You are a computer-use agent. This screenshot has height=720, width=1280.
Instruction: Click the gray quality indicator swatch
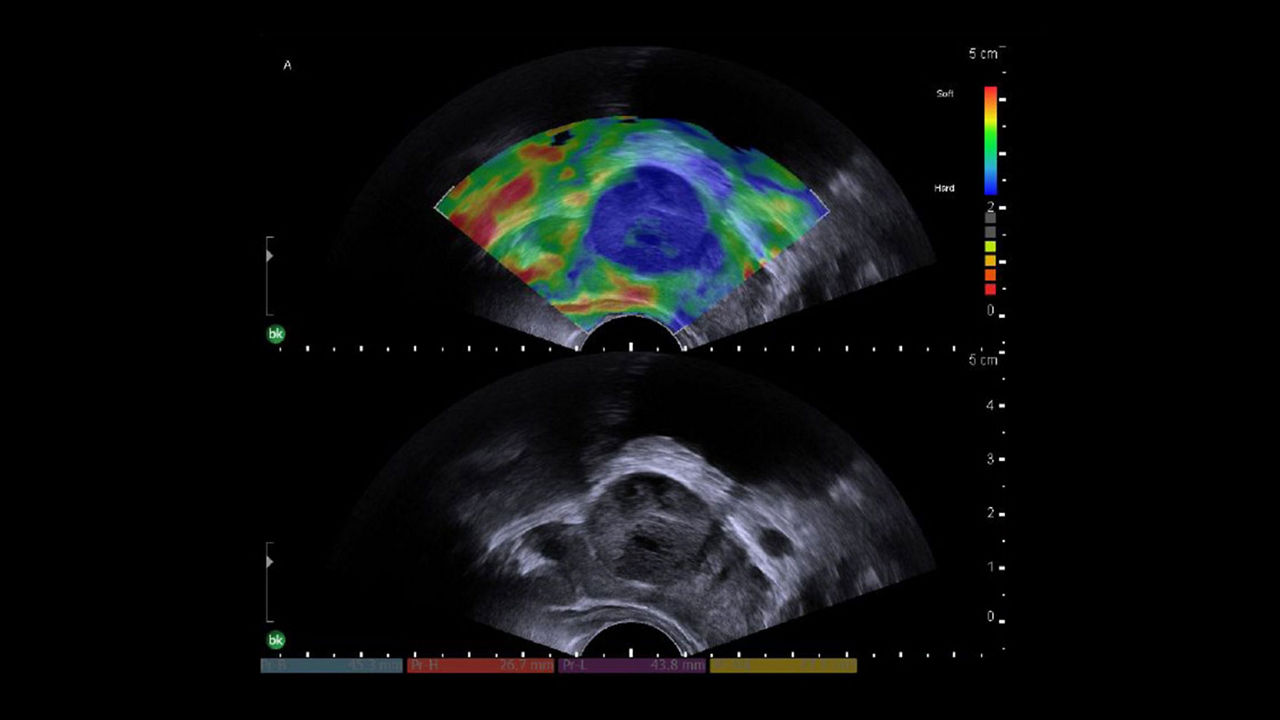[x=990, y=217]
